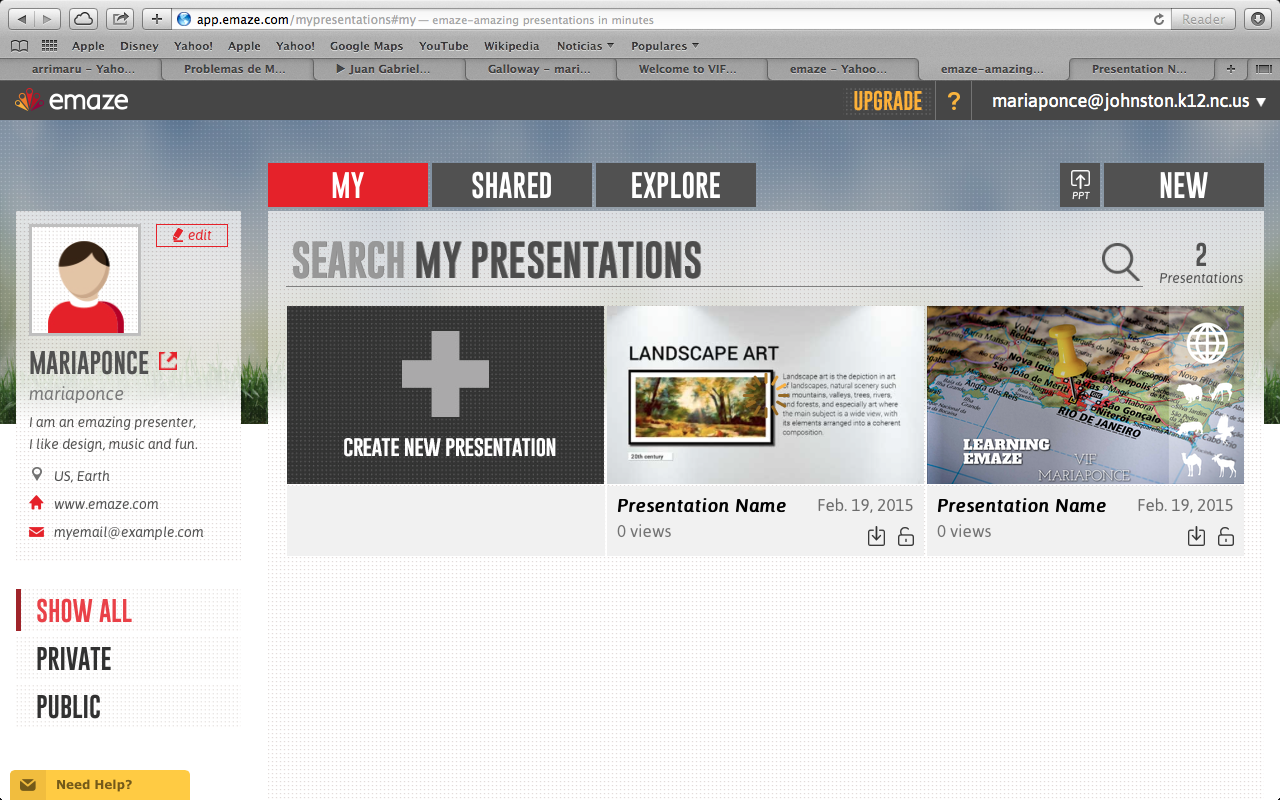Download the Landscape Art presentation
This screenshot has height=800, width=1280.
[876, 536]
